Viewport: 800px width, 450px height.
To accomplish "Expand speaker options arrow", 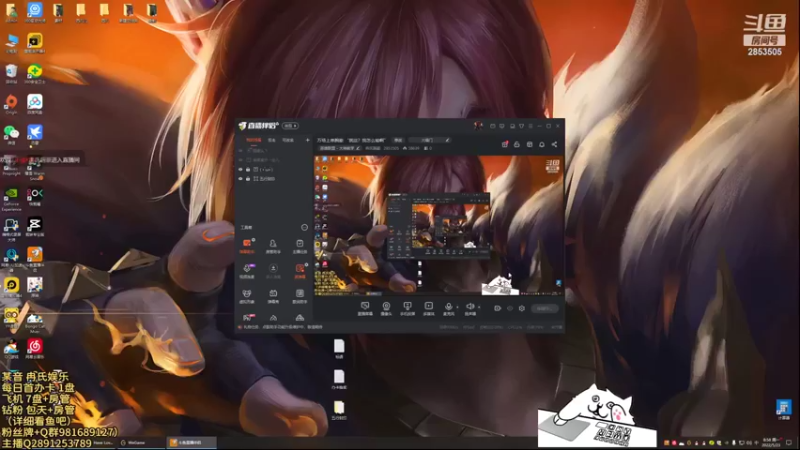I will [479, 307].
